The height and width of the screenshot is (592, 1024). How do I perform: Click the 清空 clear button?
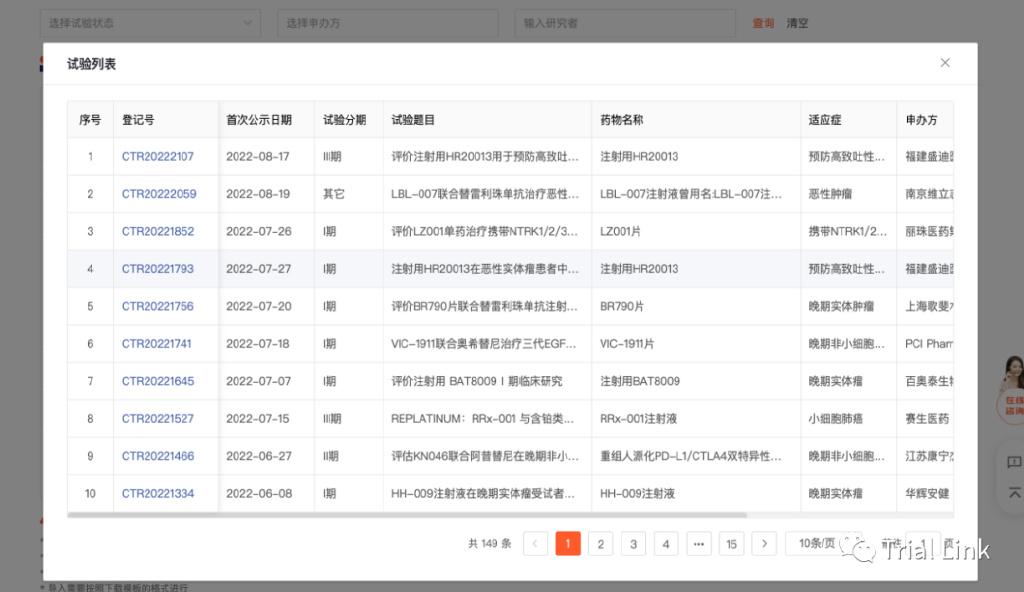coord(797,22)
